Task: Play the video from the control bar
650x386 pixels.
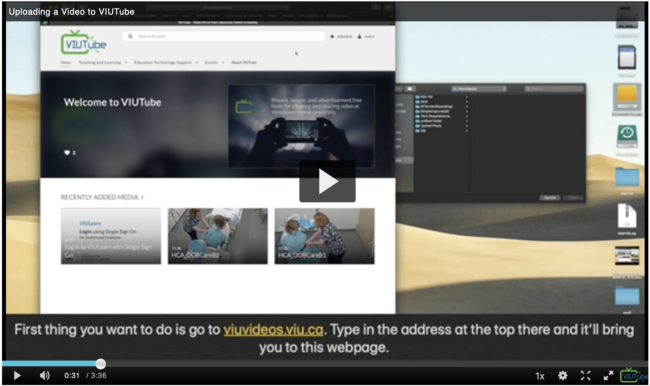Action: tap(17, 376)
